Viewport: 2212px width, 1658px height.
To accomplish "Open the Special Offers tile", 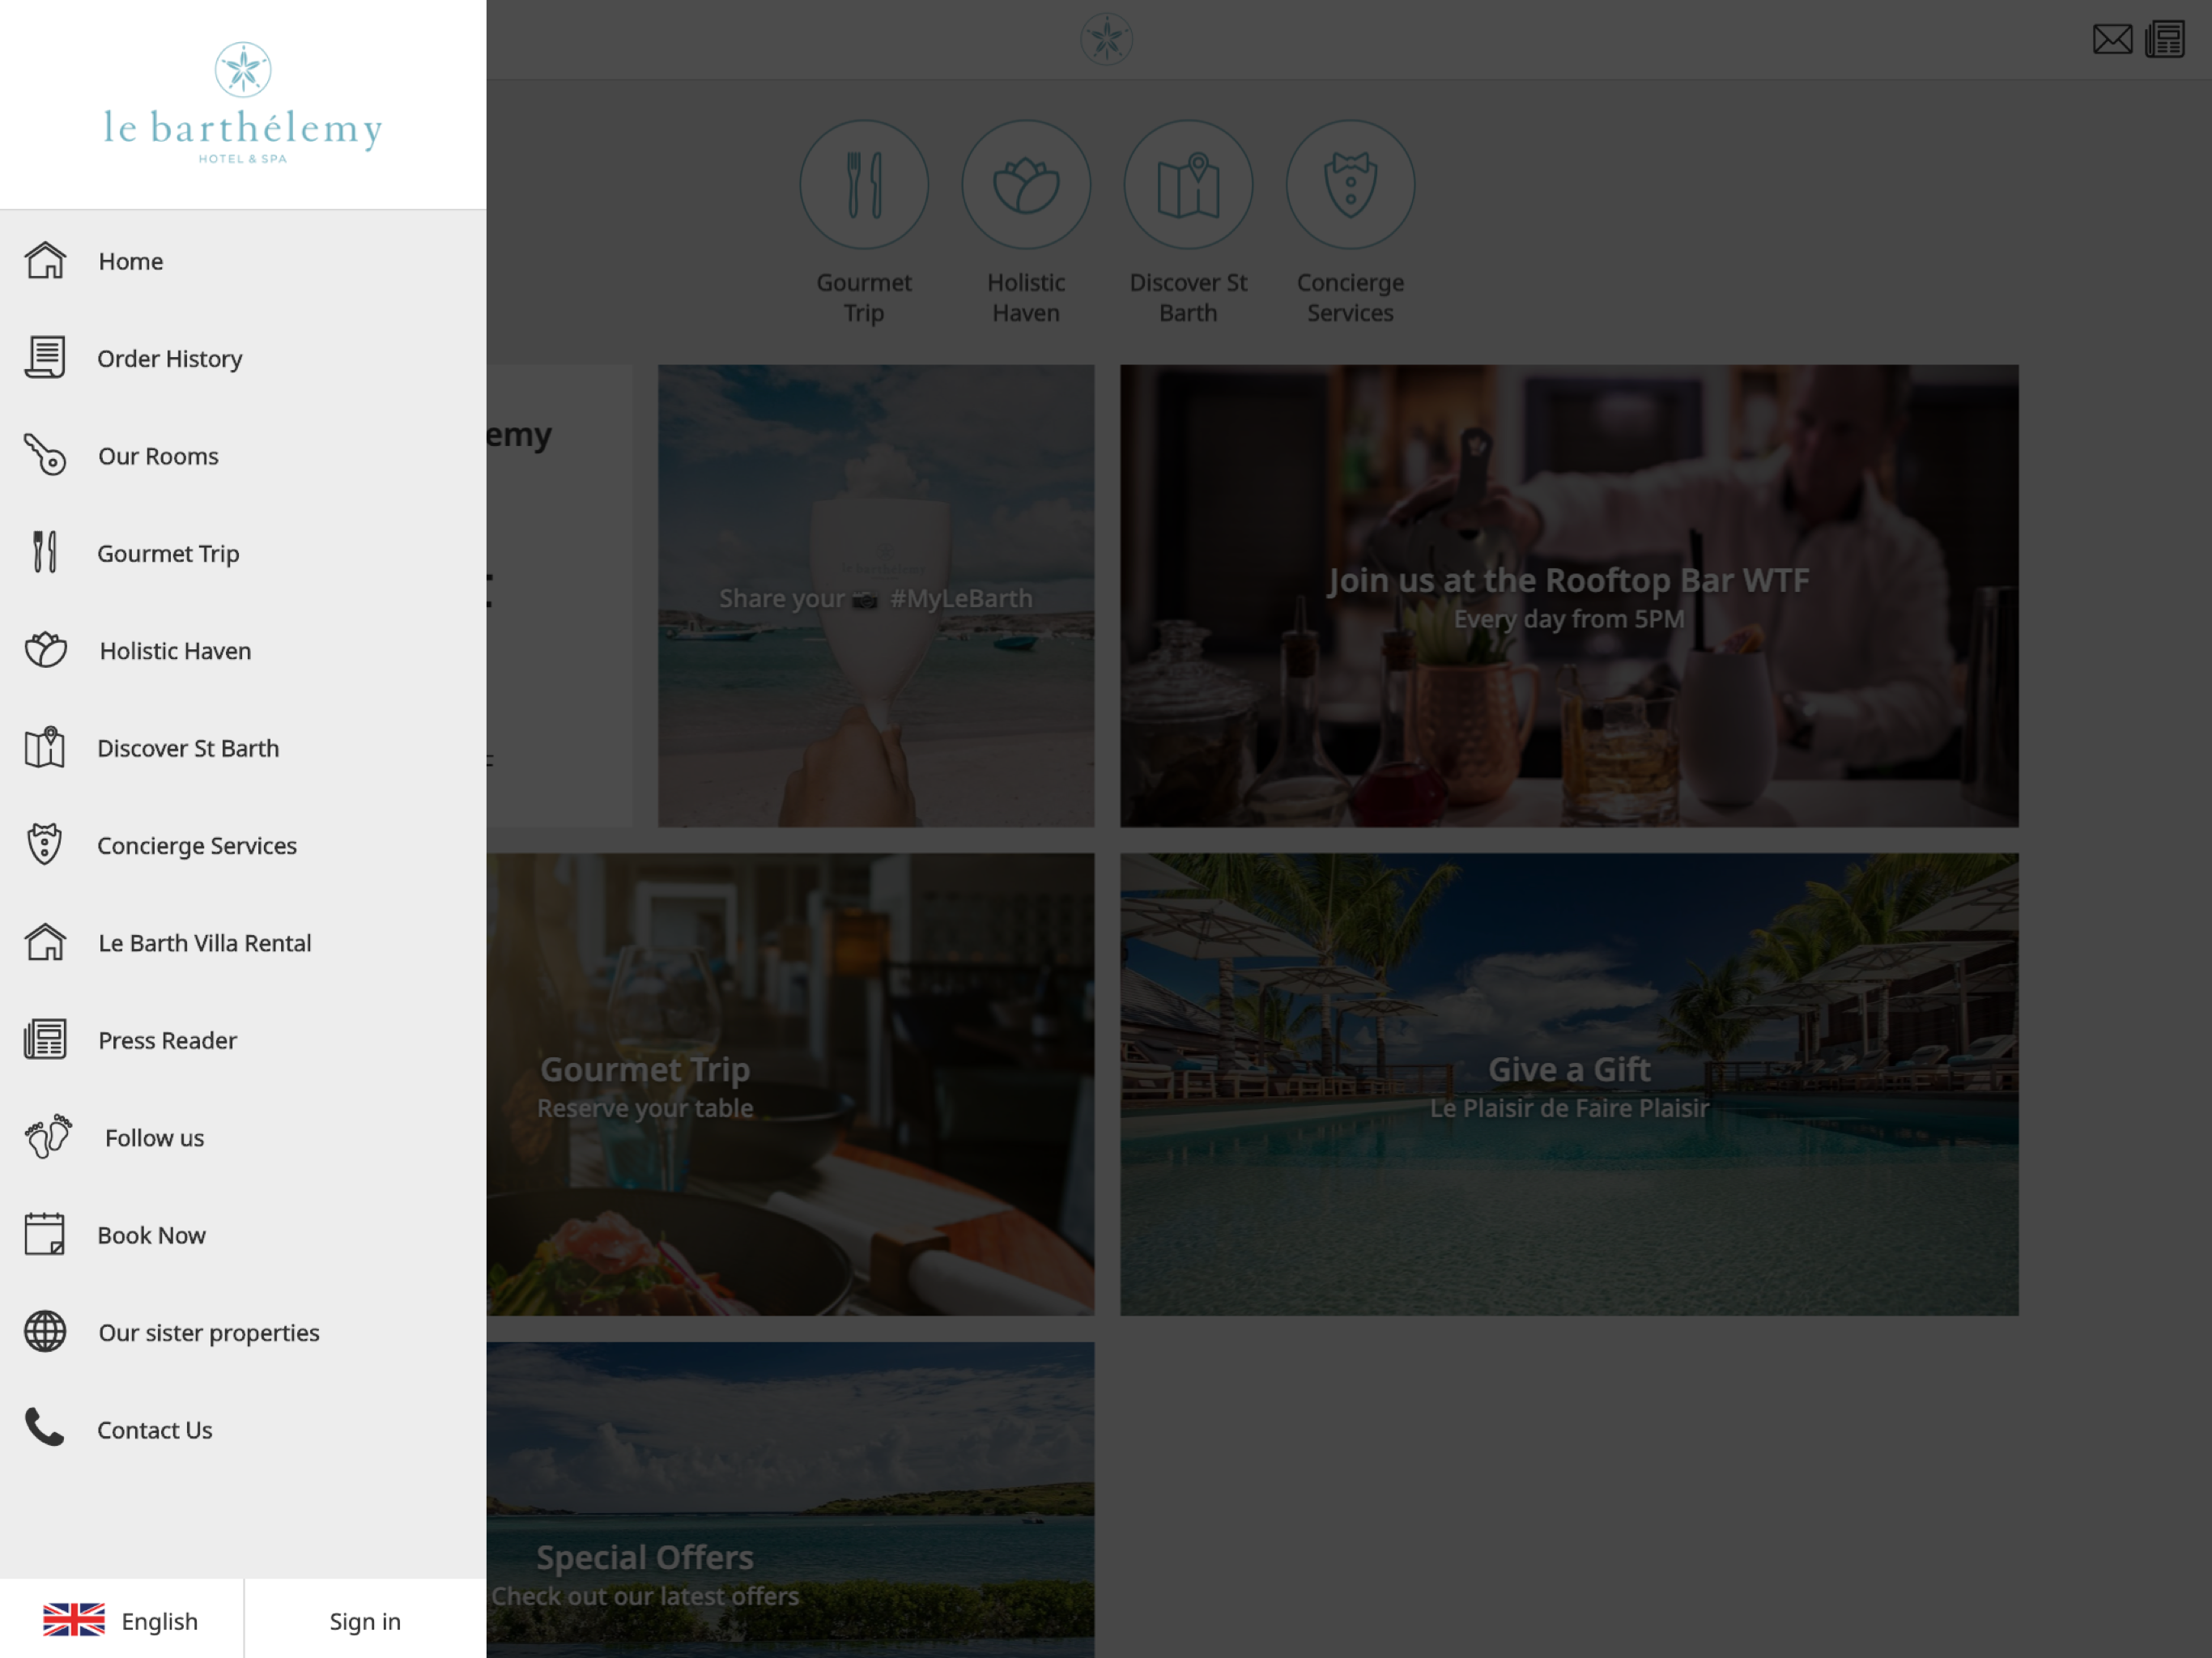I will pos(791,1500).
